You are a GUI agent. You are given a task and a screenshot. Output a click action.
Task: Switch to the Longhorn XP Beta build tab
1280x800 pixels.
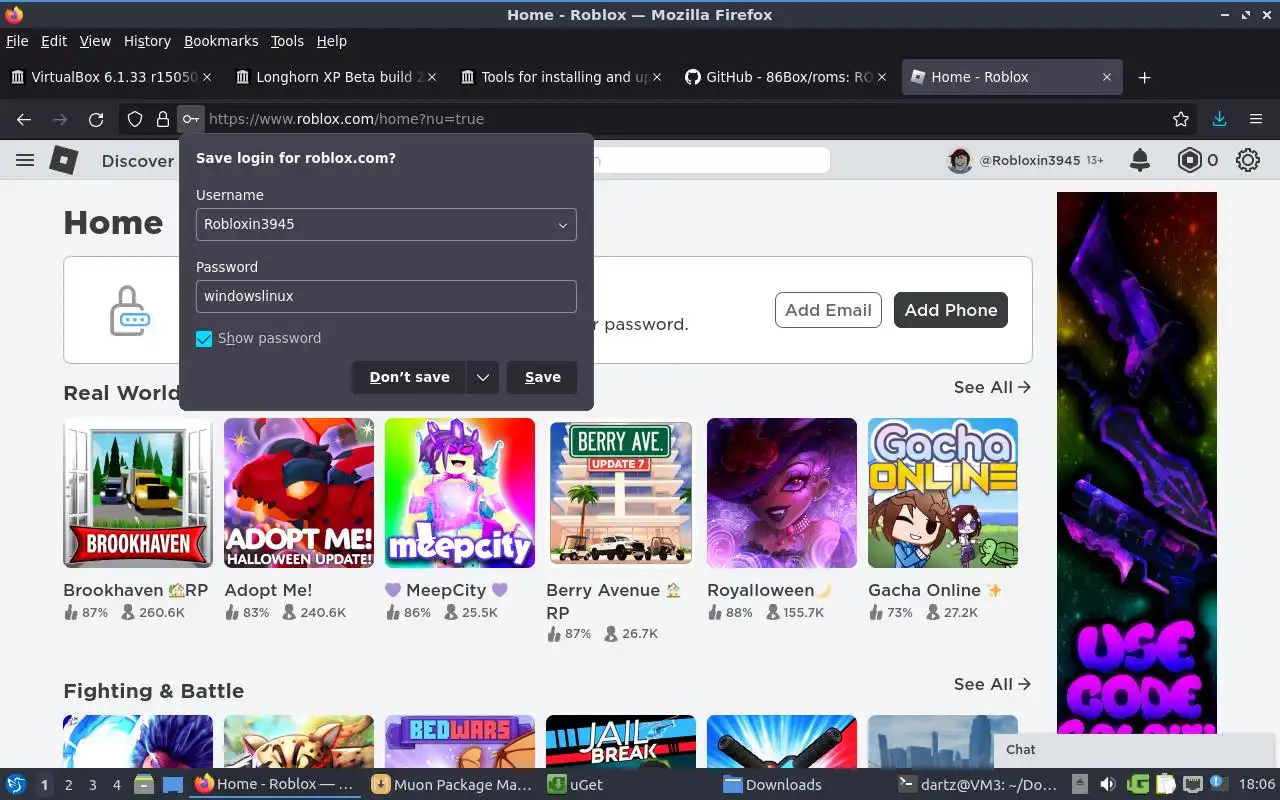pos(337,77)
